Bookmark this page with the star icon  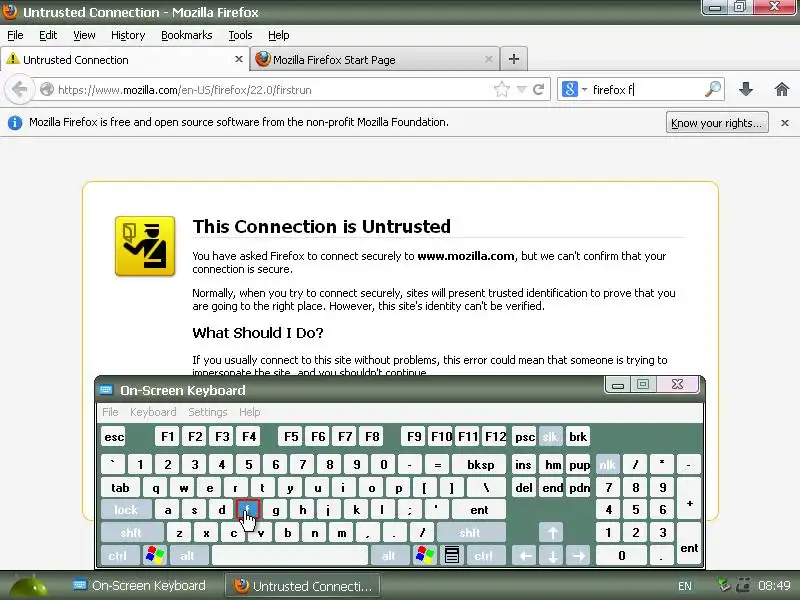[502, 90]
